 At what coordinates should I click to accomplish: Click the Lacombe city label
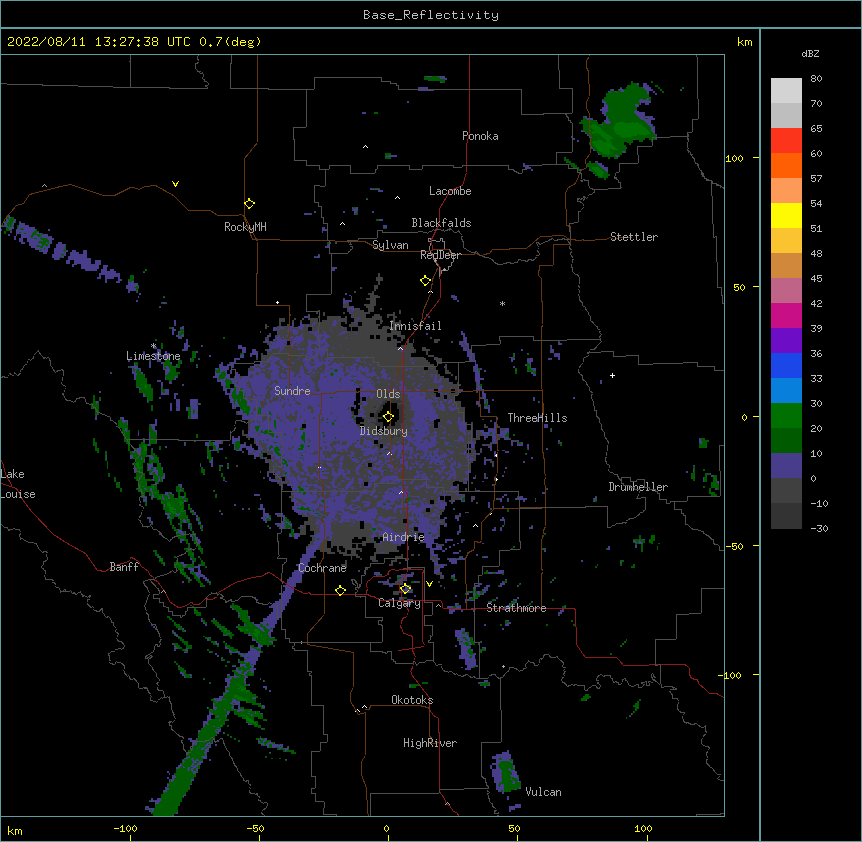[450, 191]
